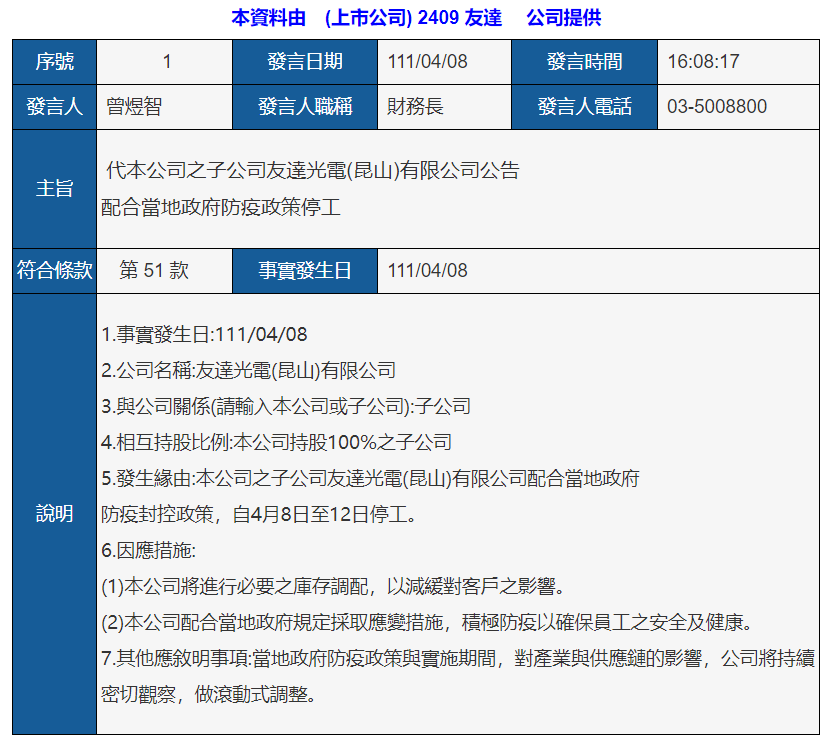Select the 事實發生日 header cell

[305, 271]
